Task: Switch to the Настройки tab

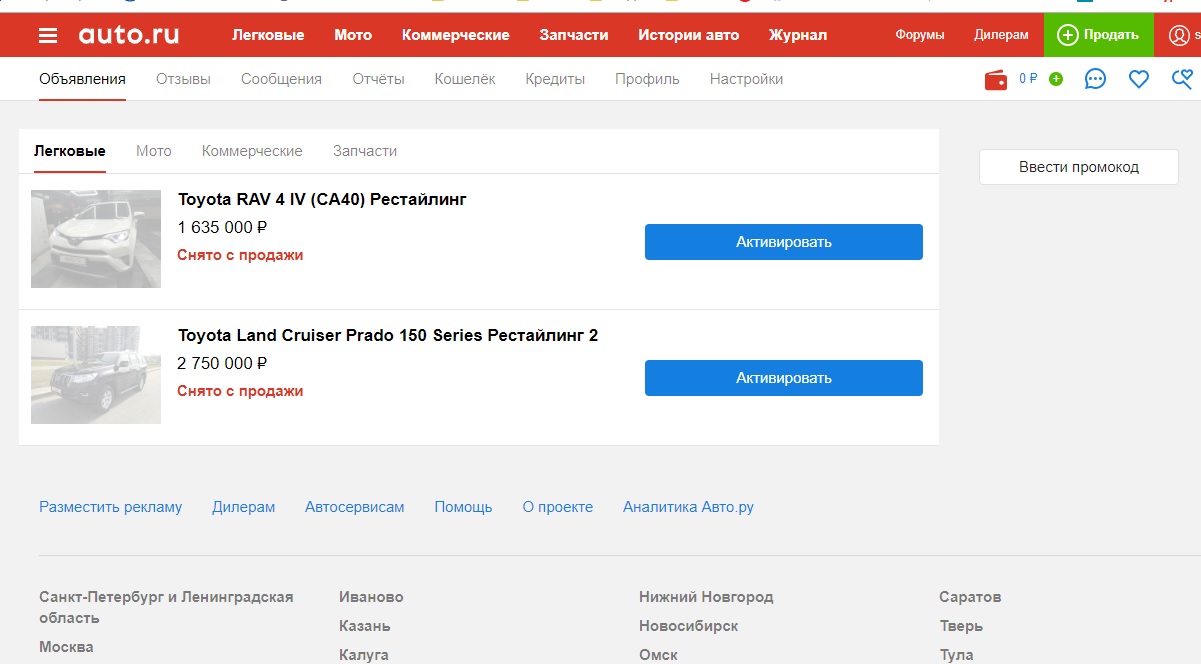Action: click(x=746, y=79)
